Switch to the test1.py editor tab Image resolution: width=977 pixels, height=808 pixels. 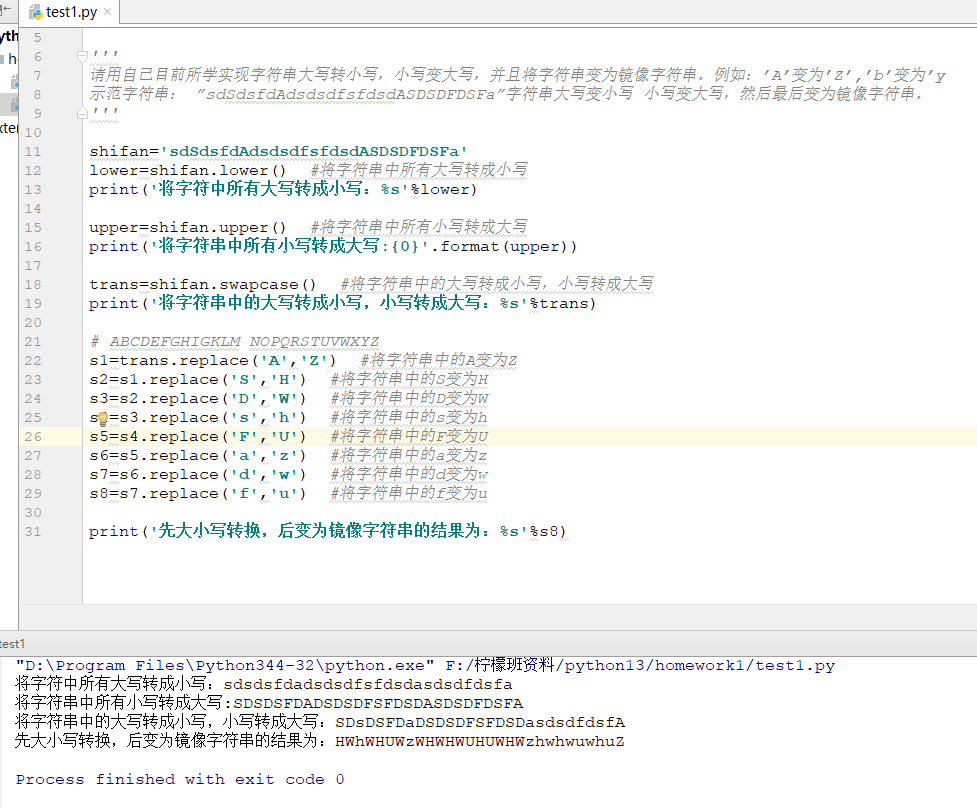tap(71, 13)
